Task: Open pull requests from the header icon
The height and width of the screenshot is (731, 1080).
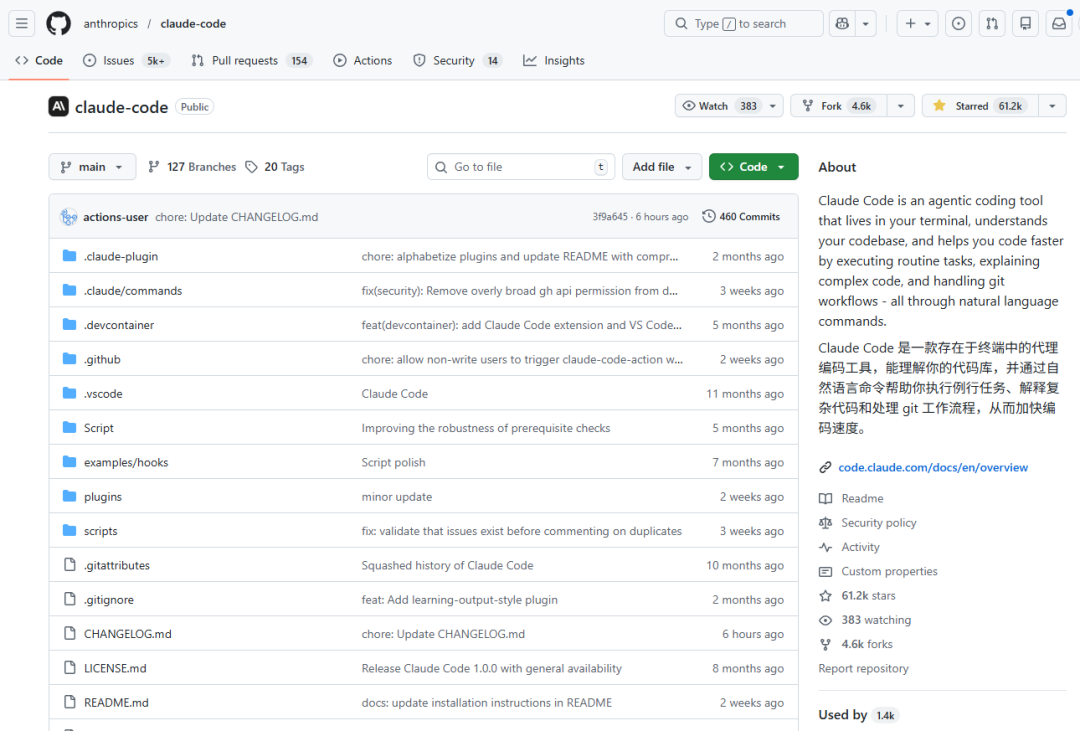Action: [x=991, y=23]
